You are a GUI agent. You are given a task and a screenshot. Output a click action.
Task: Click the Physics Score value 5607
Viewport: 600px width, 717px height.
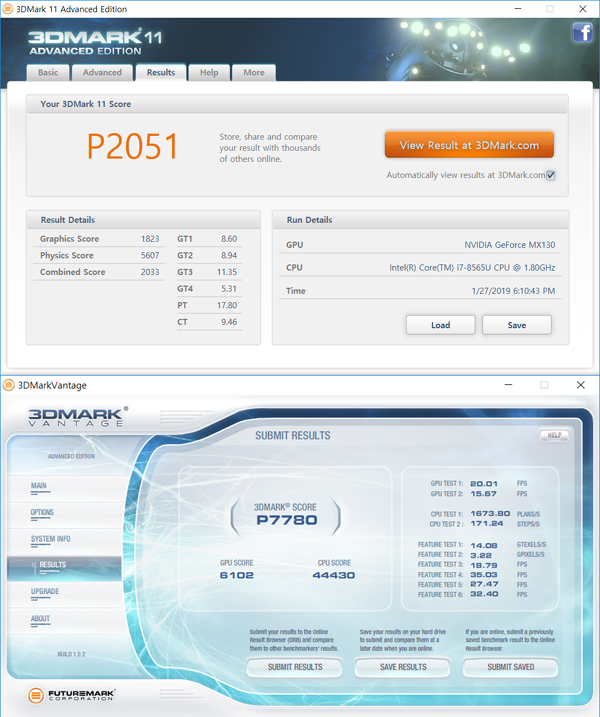[x=150, y=255]
